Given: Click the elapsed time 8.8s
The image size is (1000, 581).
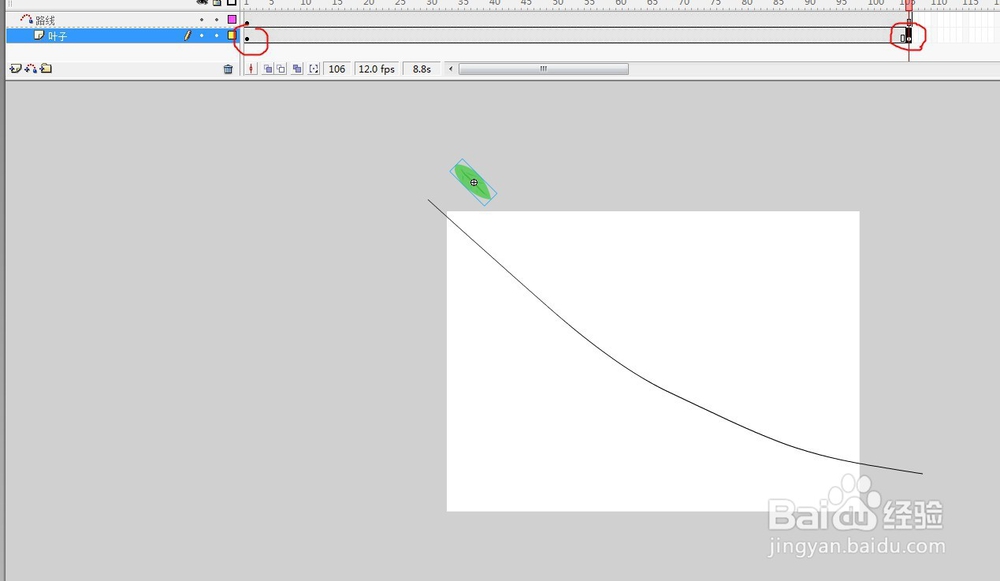Looking at the screenshot, I should click(422, 69).
